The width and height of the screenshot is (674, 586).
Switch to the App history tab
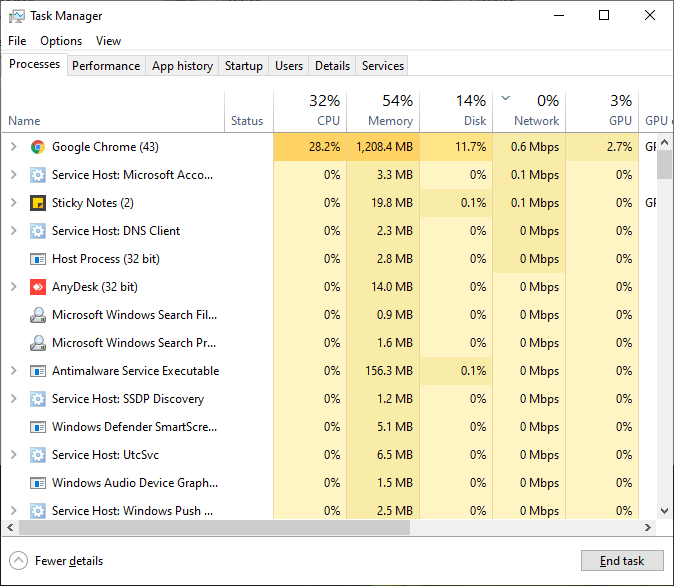pos(182,66)
